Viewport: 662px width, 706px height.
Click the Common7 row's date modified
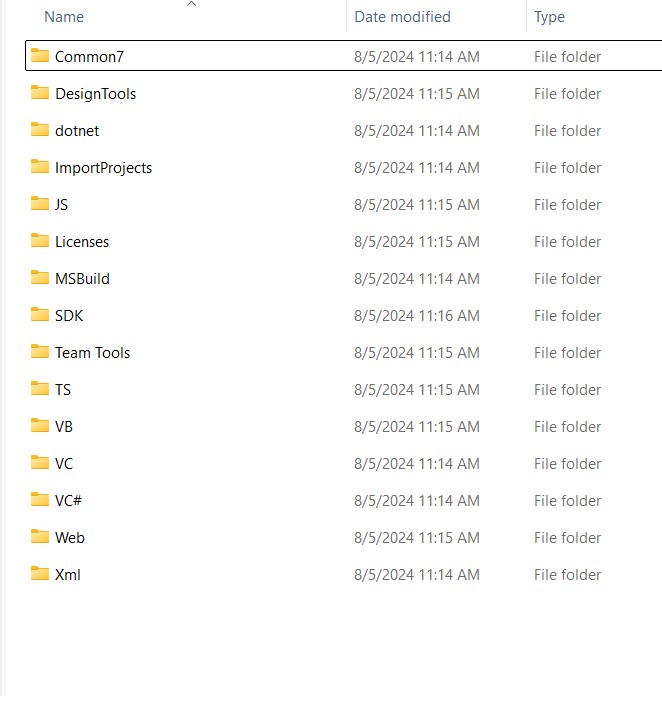417,57
